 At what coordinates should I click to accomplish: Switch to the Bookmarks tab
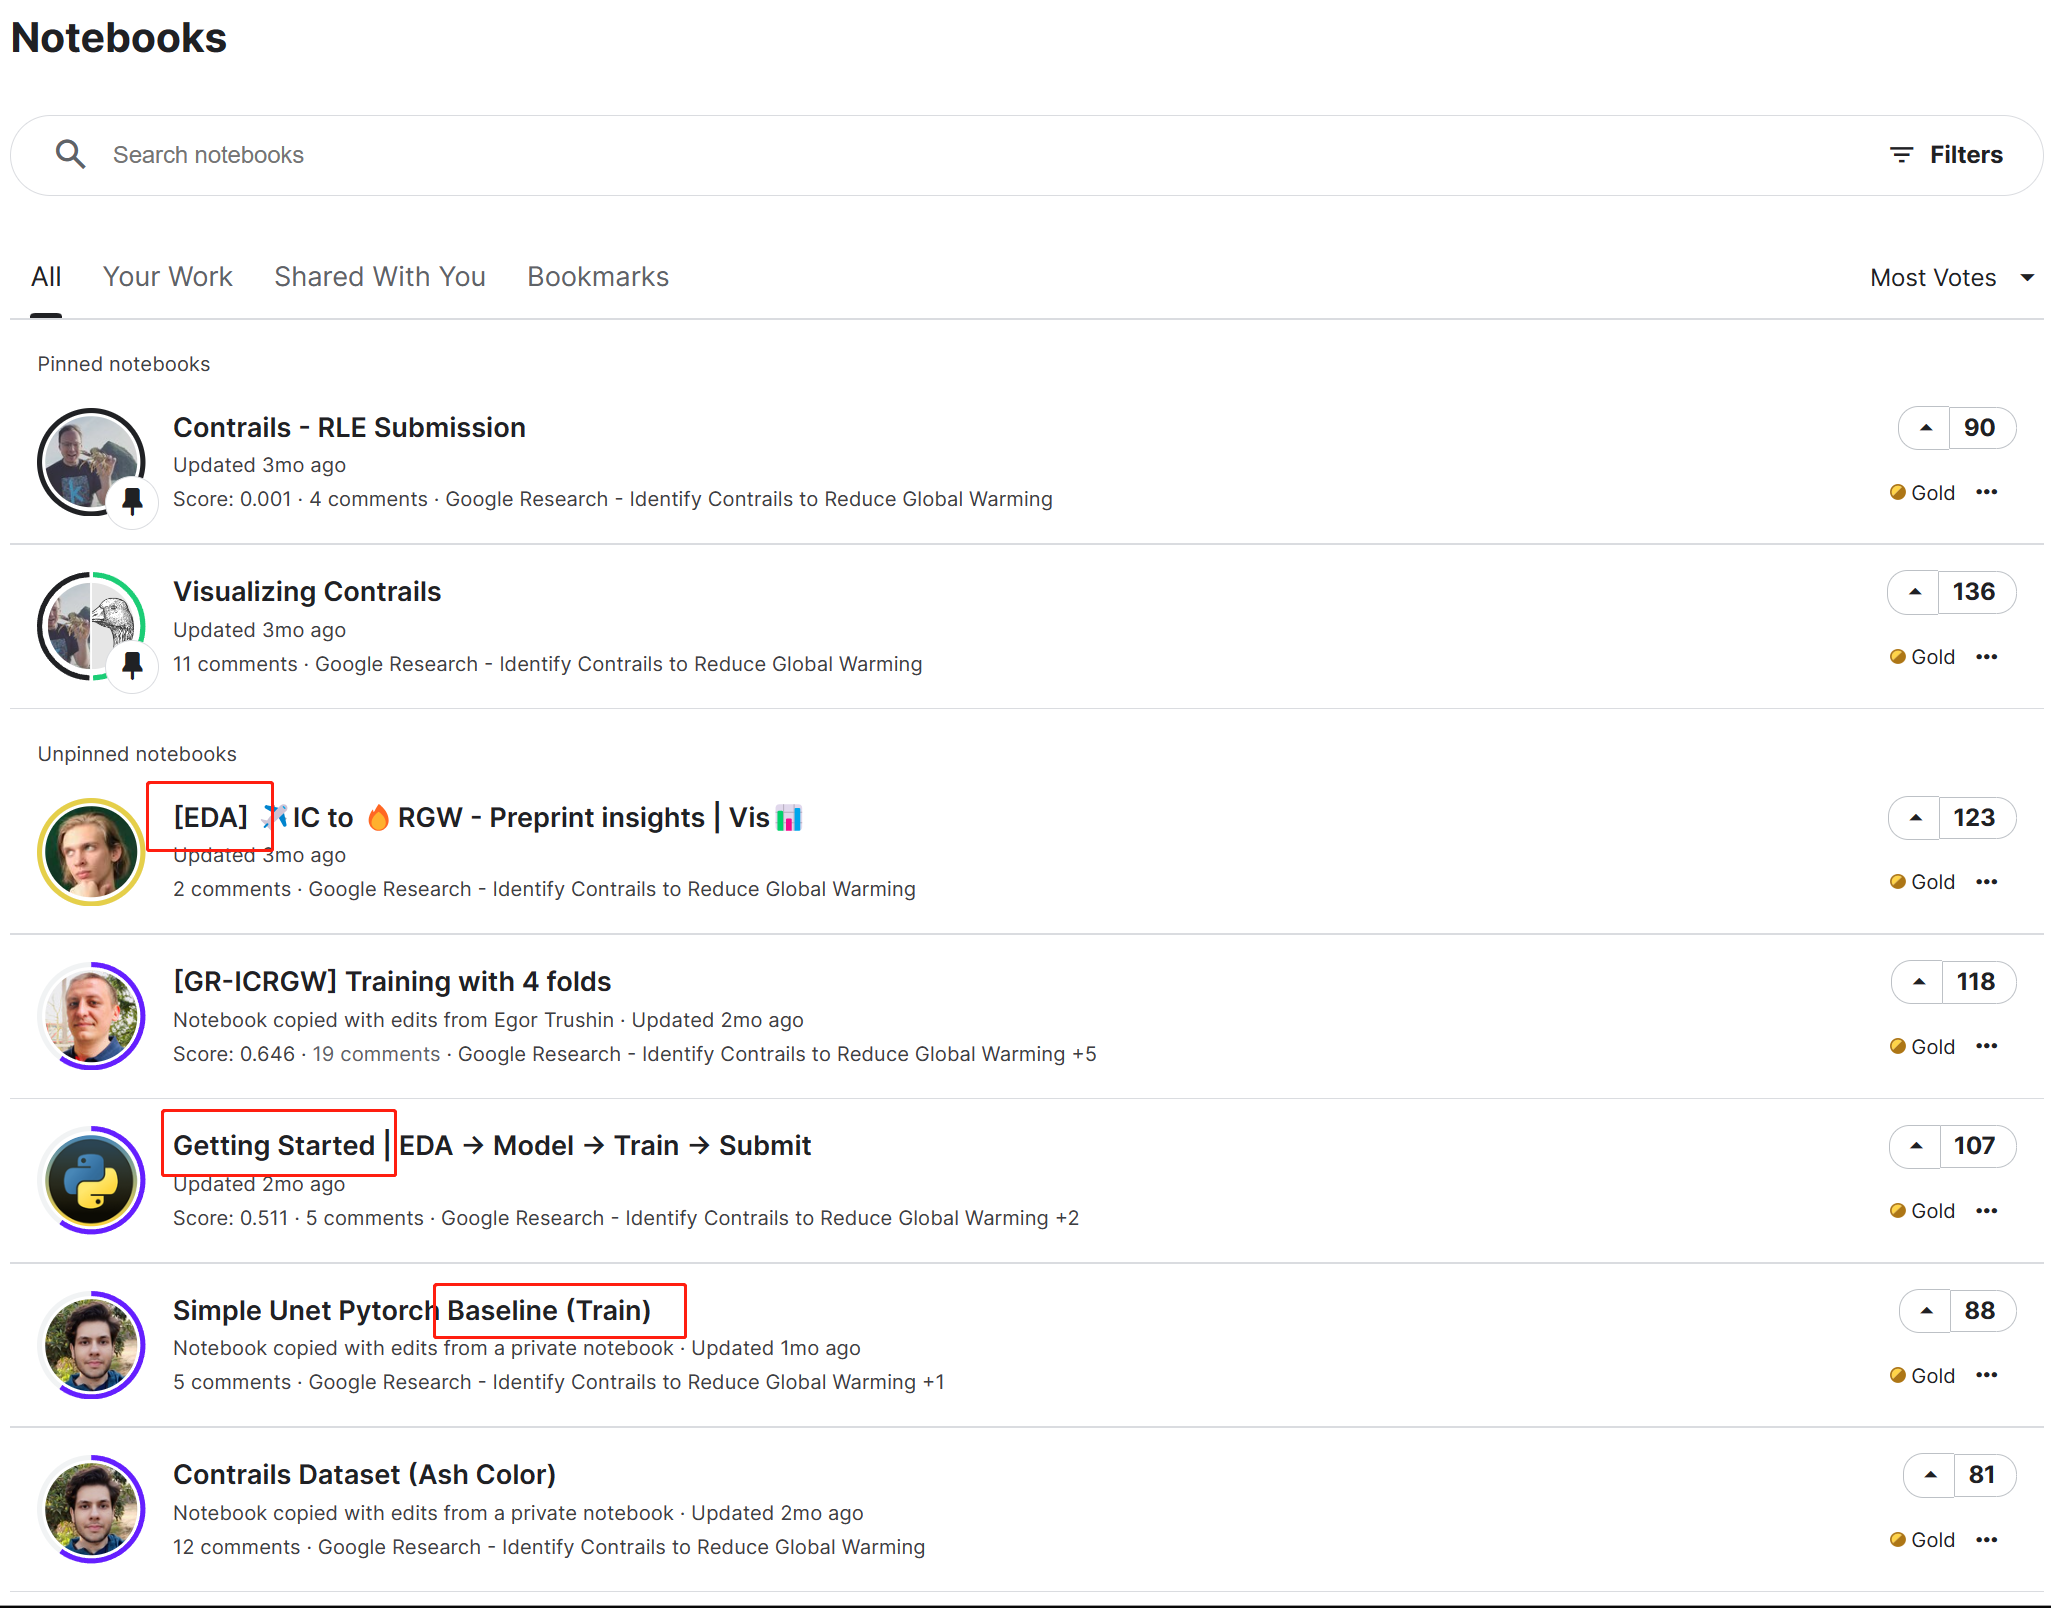coord(597,277)
